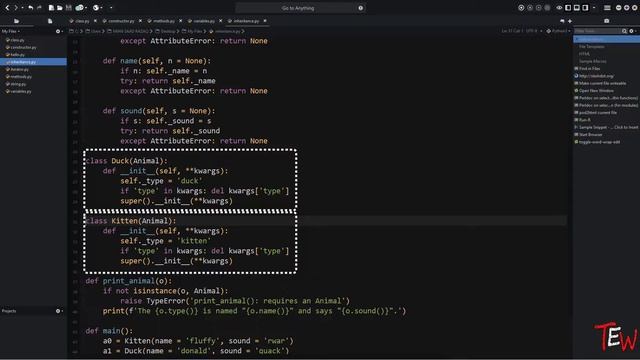Click the undo arrow in toolbar
The width and height of the screenshot is (640, 360).
(x=31, y=8)
